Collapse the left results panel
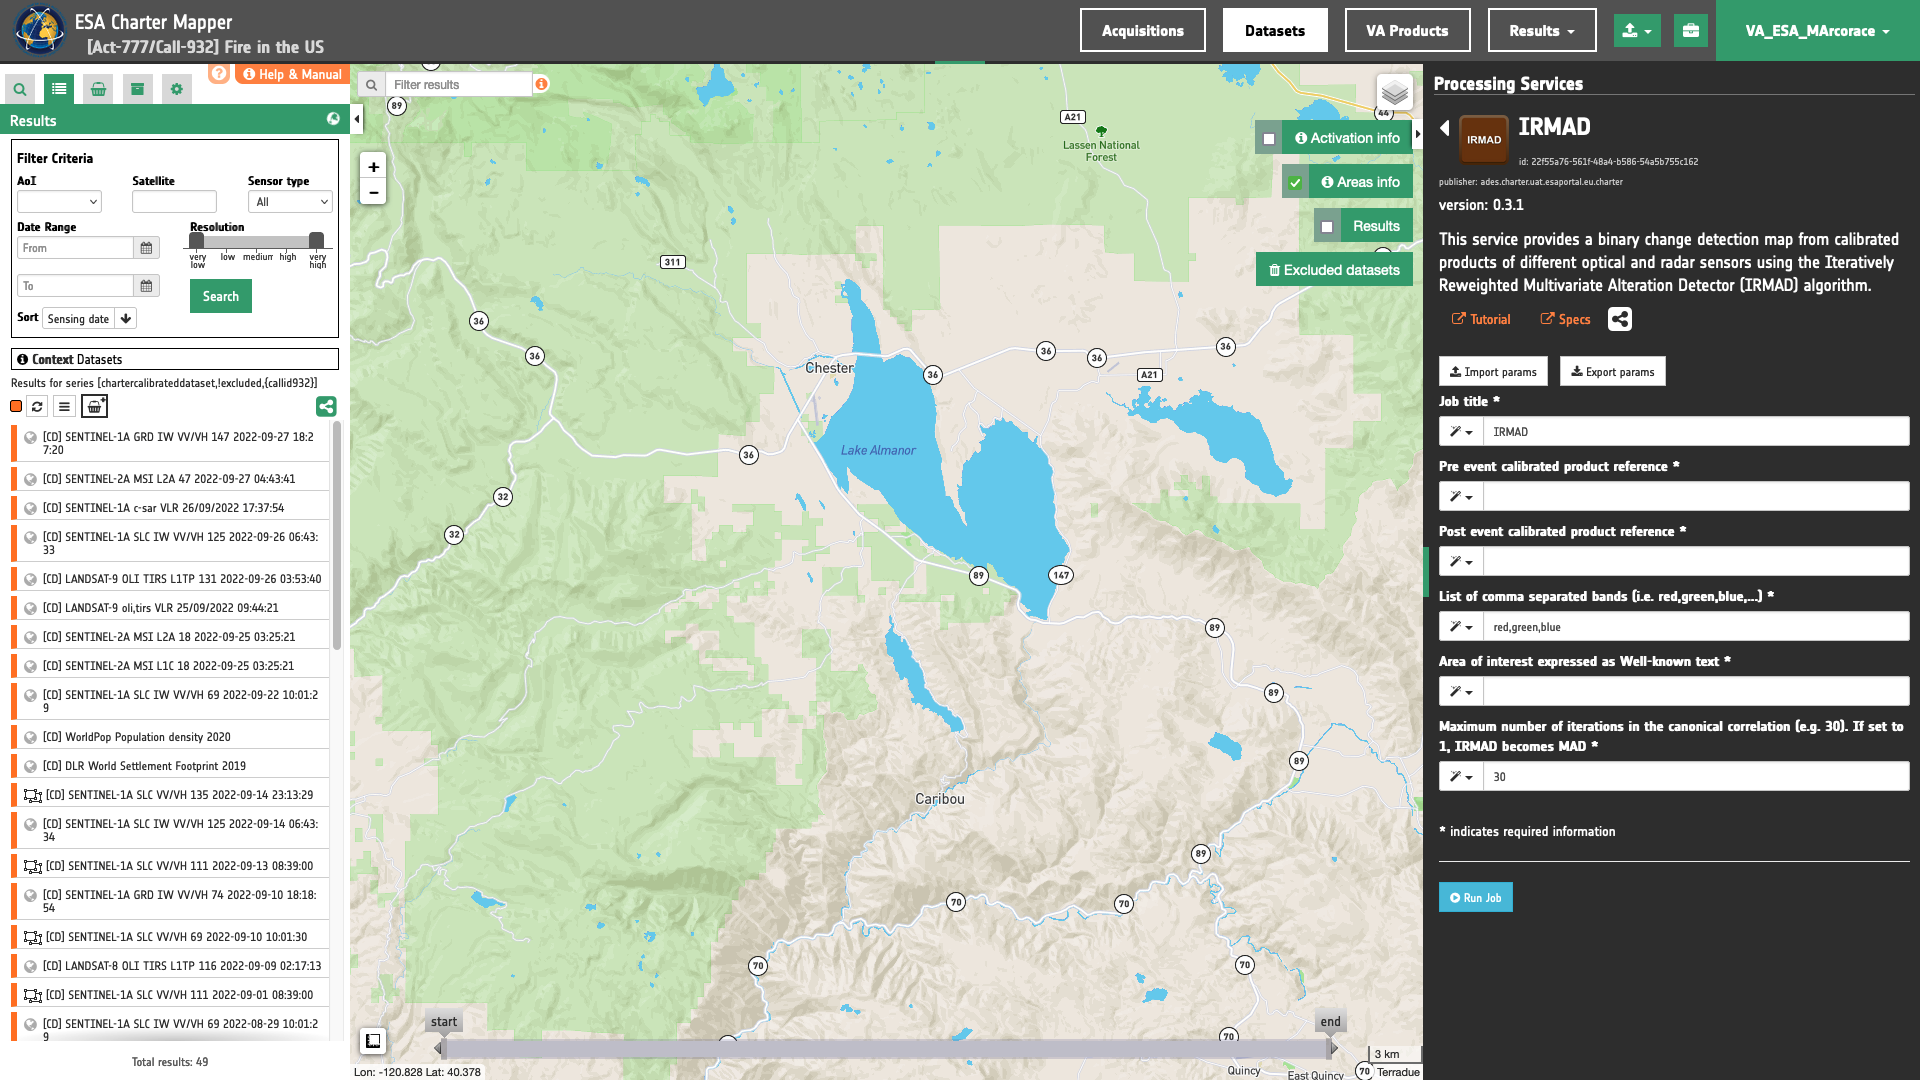 click(x=357, y=119)
